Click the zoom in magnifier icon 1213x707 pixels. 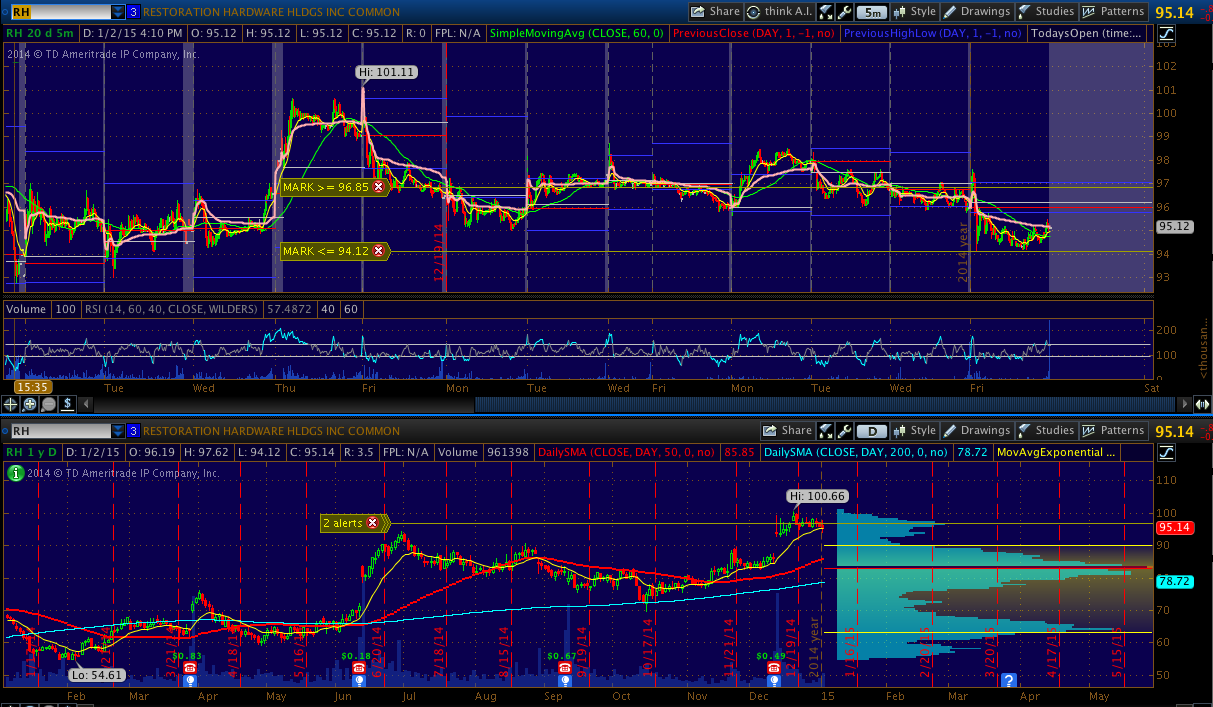(x=29, y=405)
